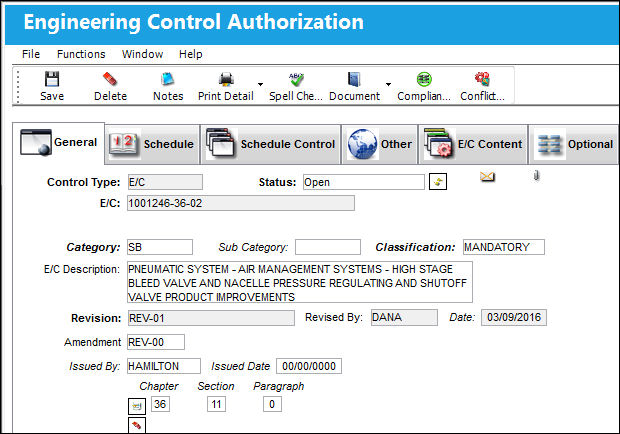The height and width of the screenshot is (434, 620).
Task: Click the toolbar drag handle dots
Action: point(18,86)
